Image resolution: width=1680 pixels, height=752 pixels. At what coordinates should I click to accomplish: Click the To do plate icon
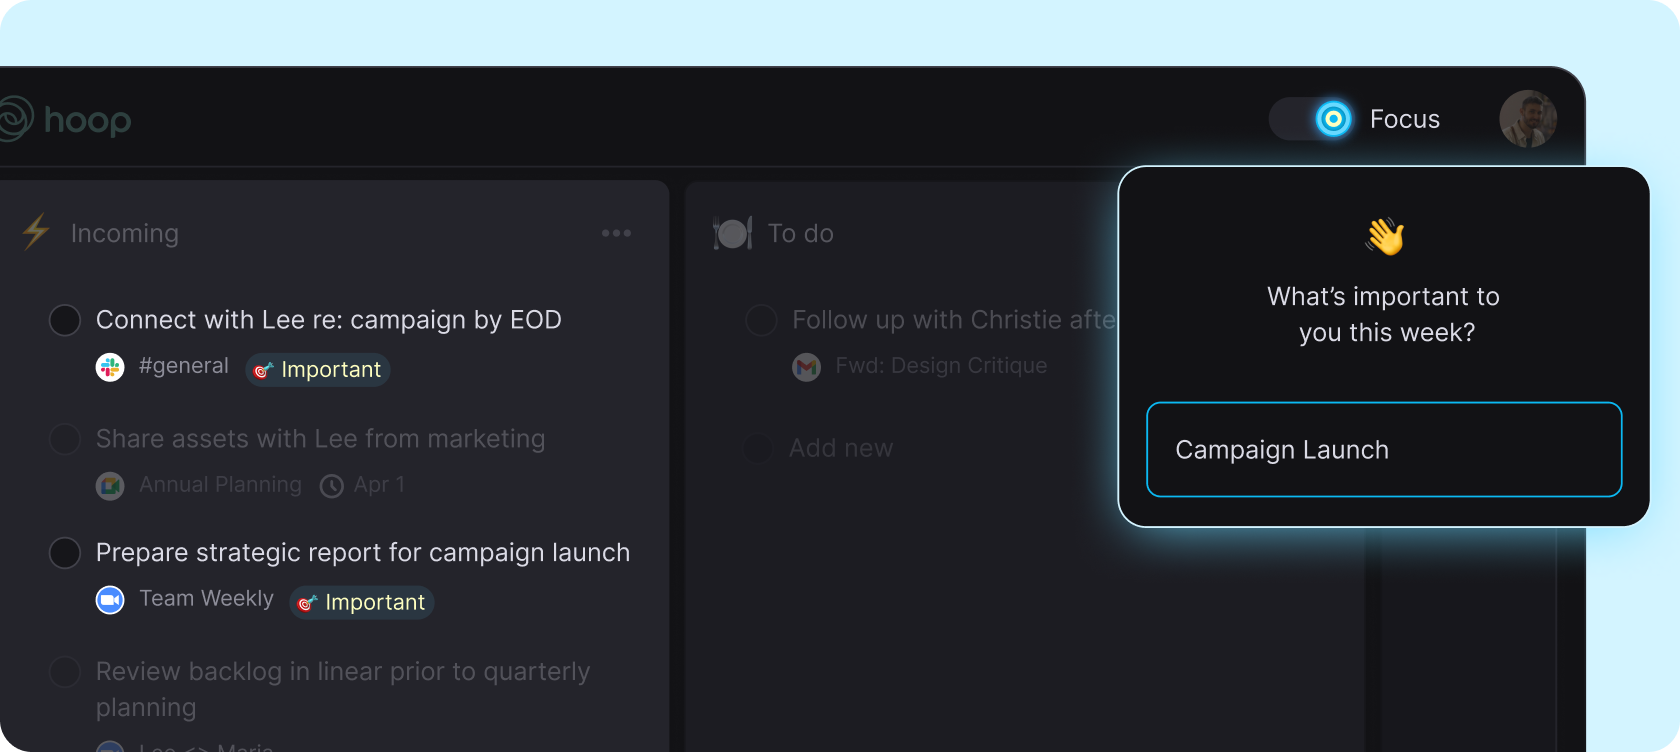[x=732, y=233]
